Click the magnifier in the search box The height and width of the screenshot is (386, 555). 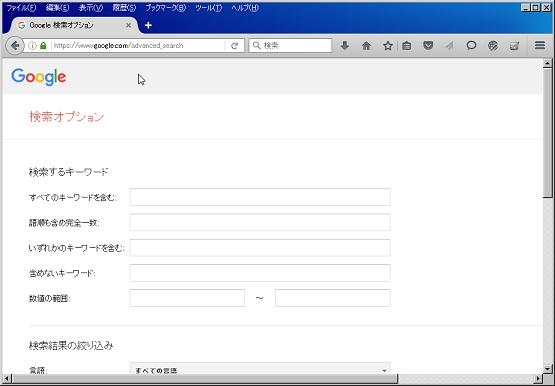pyautogui.click(x=257, y=46)
